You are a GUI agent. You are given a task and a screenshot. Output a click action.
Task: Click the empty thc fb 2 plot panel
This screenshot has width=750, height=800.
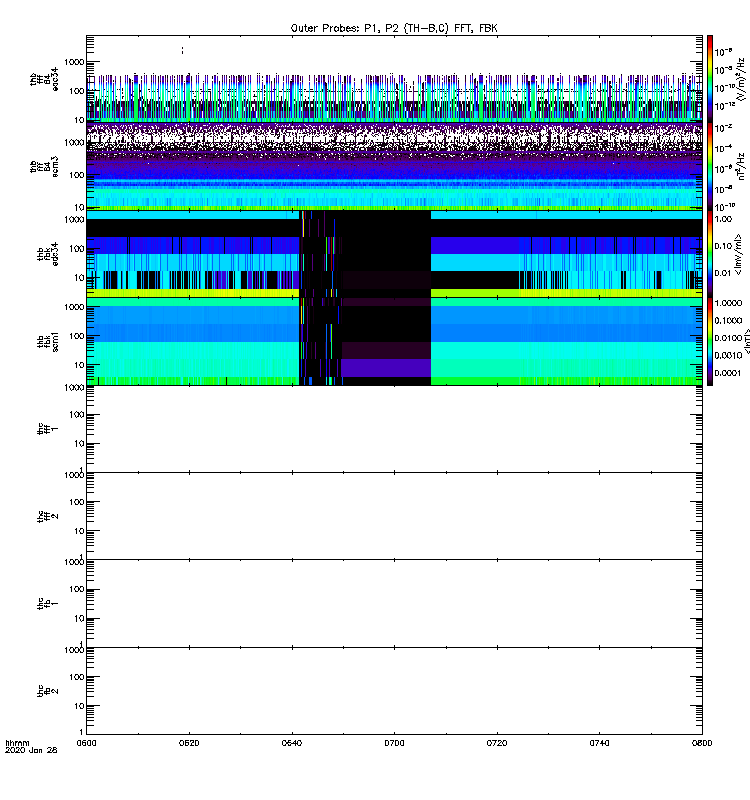[394, 691]
